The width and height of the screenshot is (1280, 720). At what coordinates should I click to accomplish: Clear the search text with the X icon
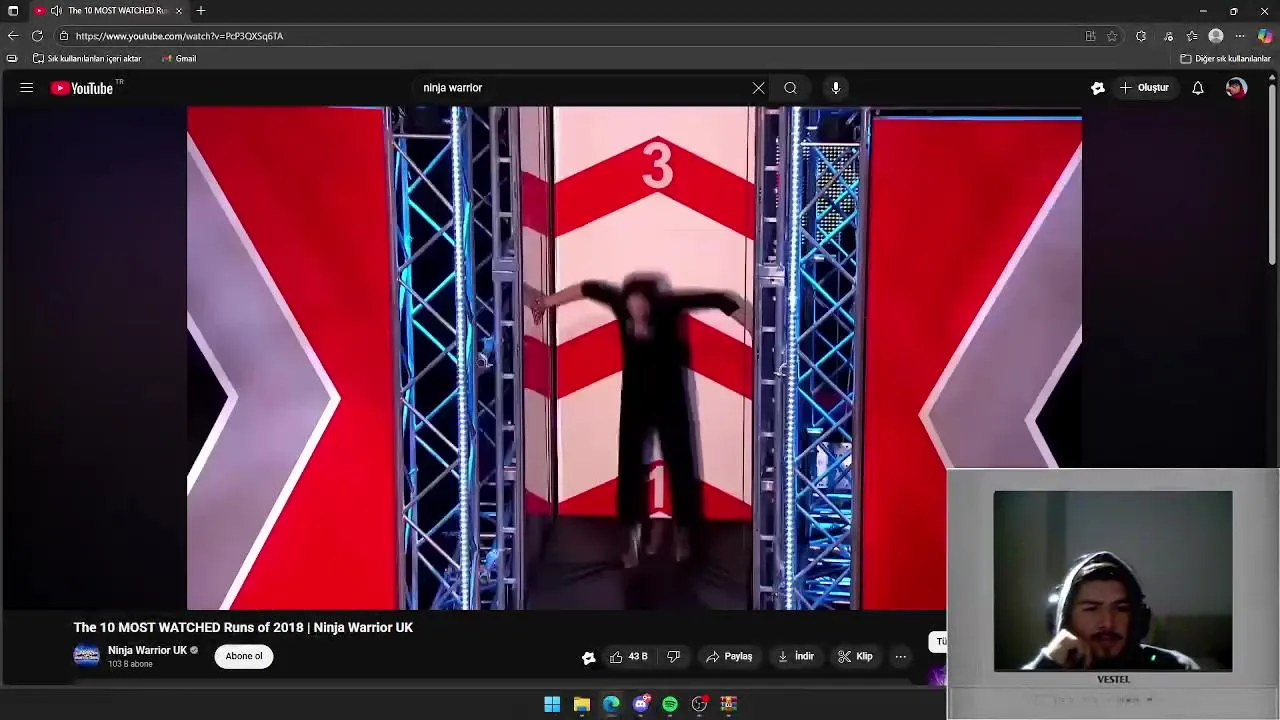pos(759,88)
